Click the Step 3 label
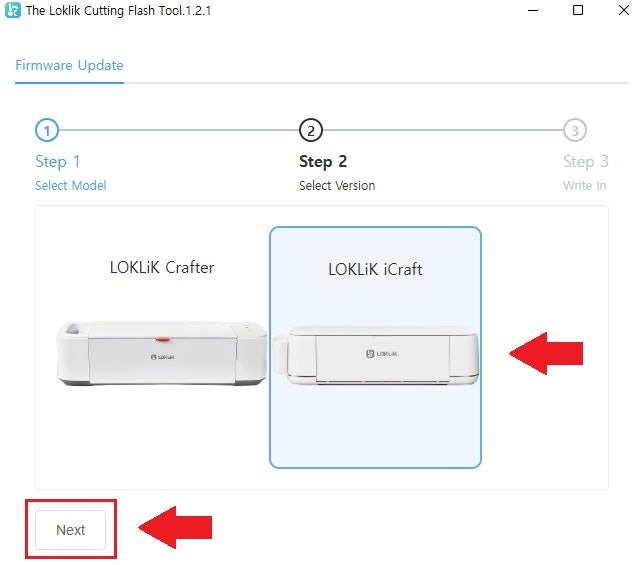The height and width of the screenshot is (565, 643). [x=586, y=162]
